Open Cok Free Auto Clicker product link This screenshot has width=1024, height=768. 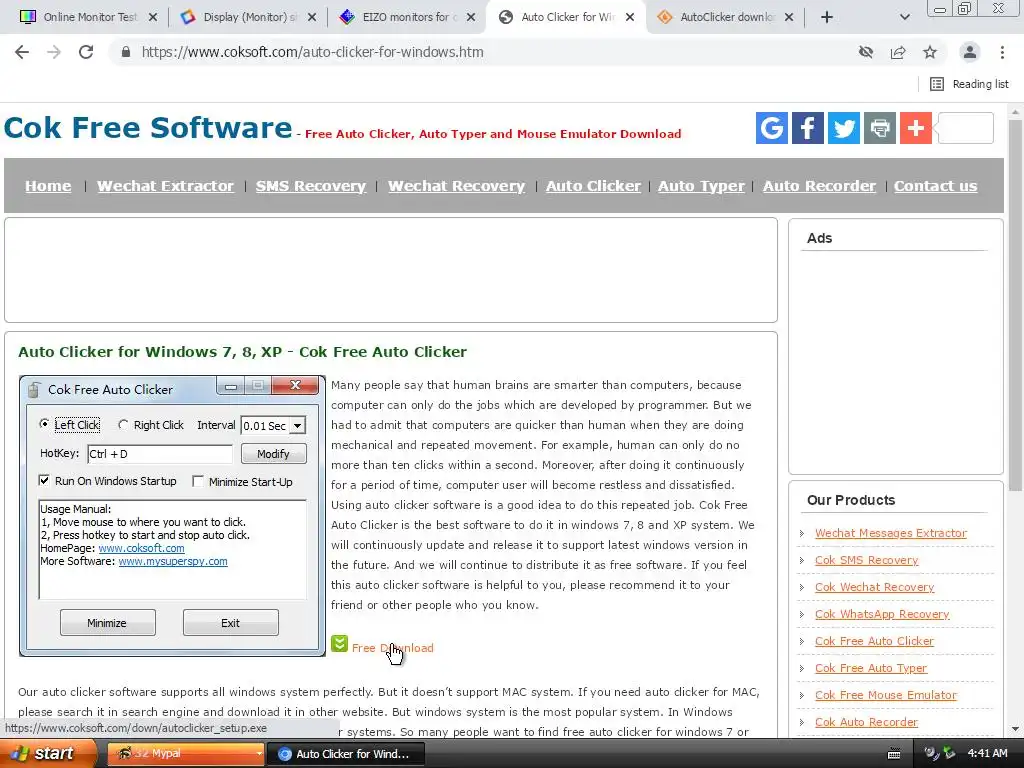click(x=874, y=641)
